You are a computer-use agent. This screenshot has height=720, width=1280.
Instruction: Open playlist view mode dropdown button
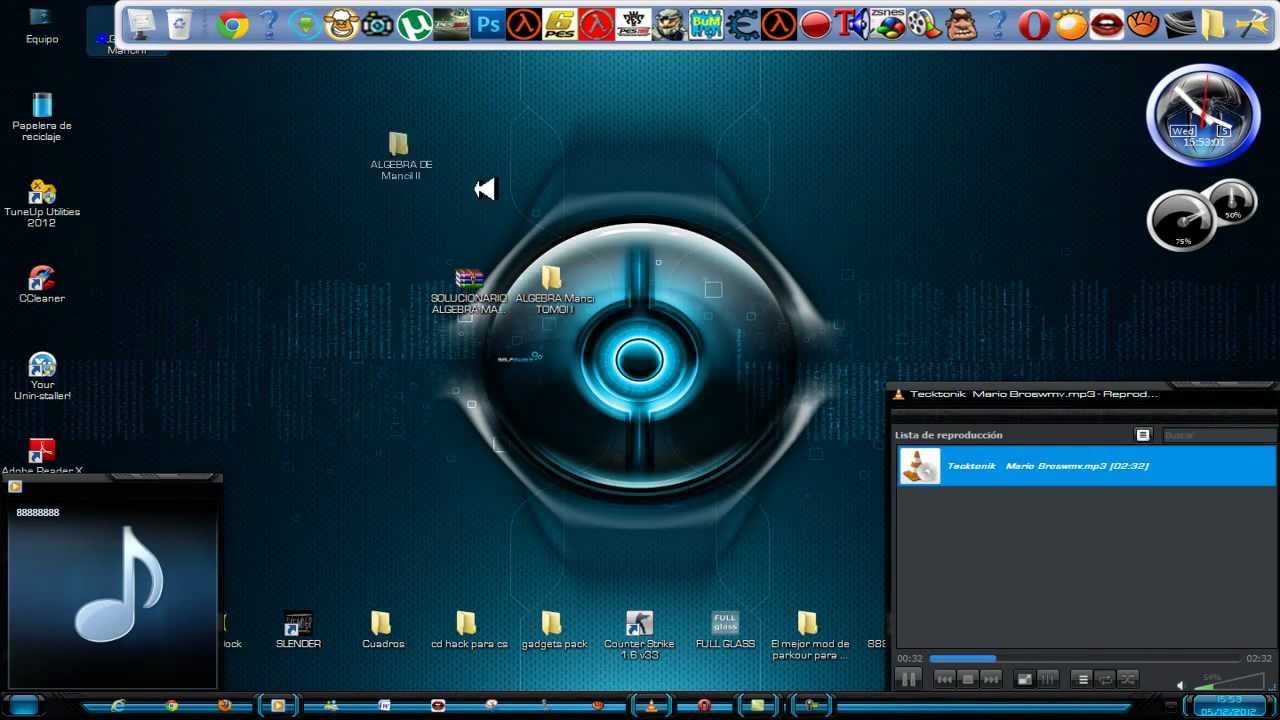tap(1143, 435)
